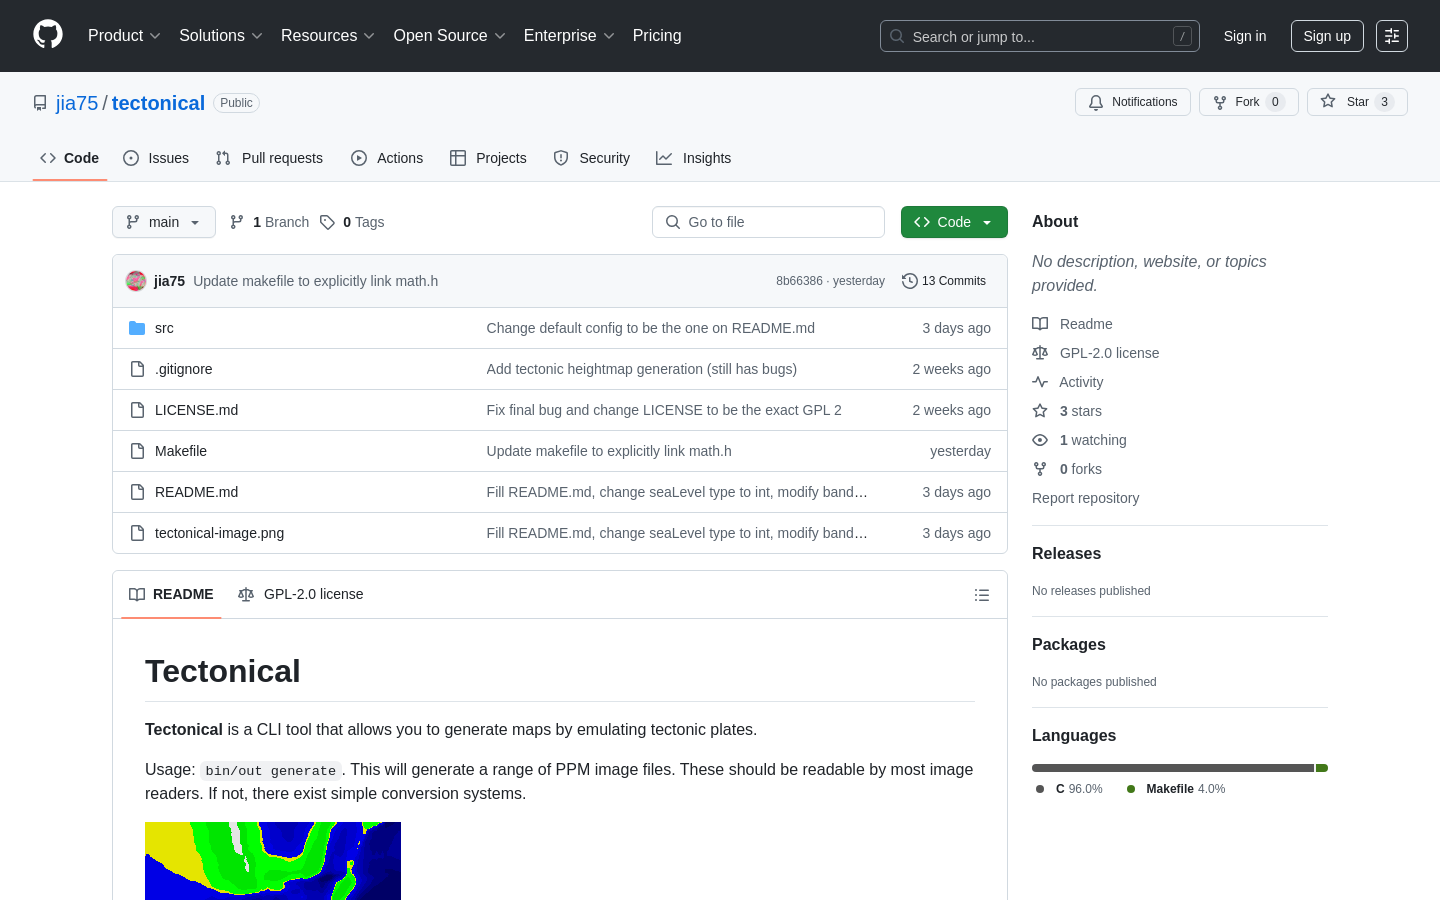This screenshot has height=900, width=1440.
Task: Click the Makefile 4.0% language legend
Action: pos(1176,789)
